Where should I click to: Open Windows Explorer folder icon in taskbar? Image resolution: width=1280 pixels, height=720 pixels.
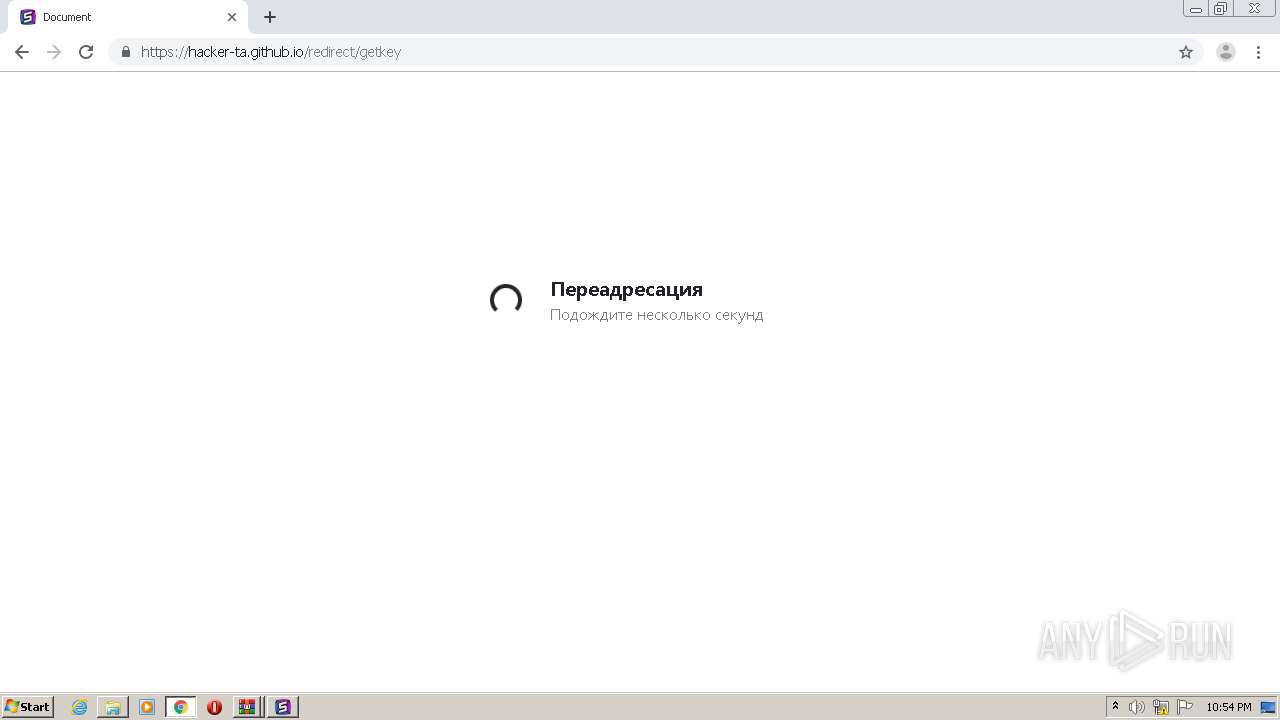pyautogui.click(x=113, y=707)
